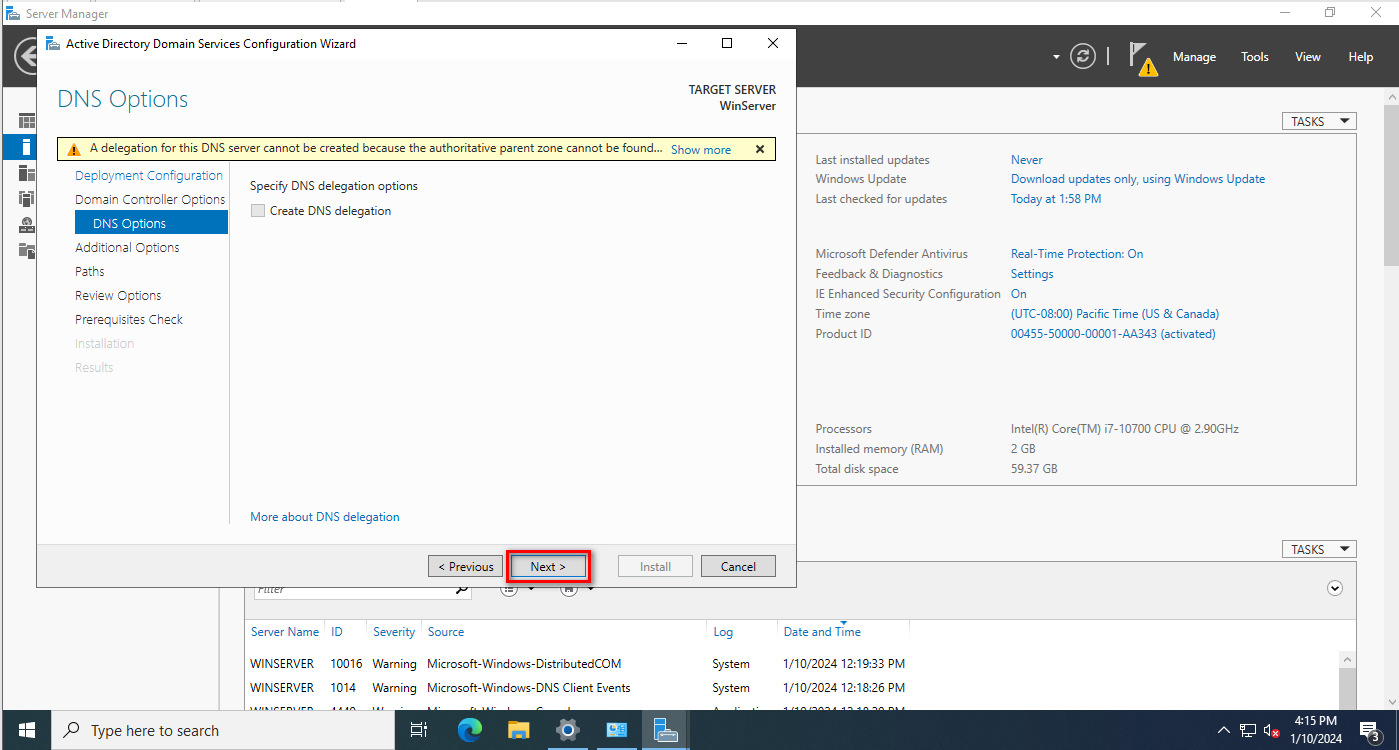This screenshot has width=1399, height=750.
Task: Click the Next button in the wizard
Action: pos(548,566)
